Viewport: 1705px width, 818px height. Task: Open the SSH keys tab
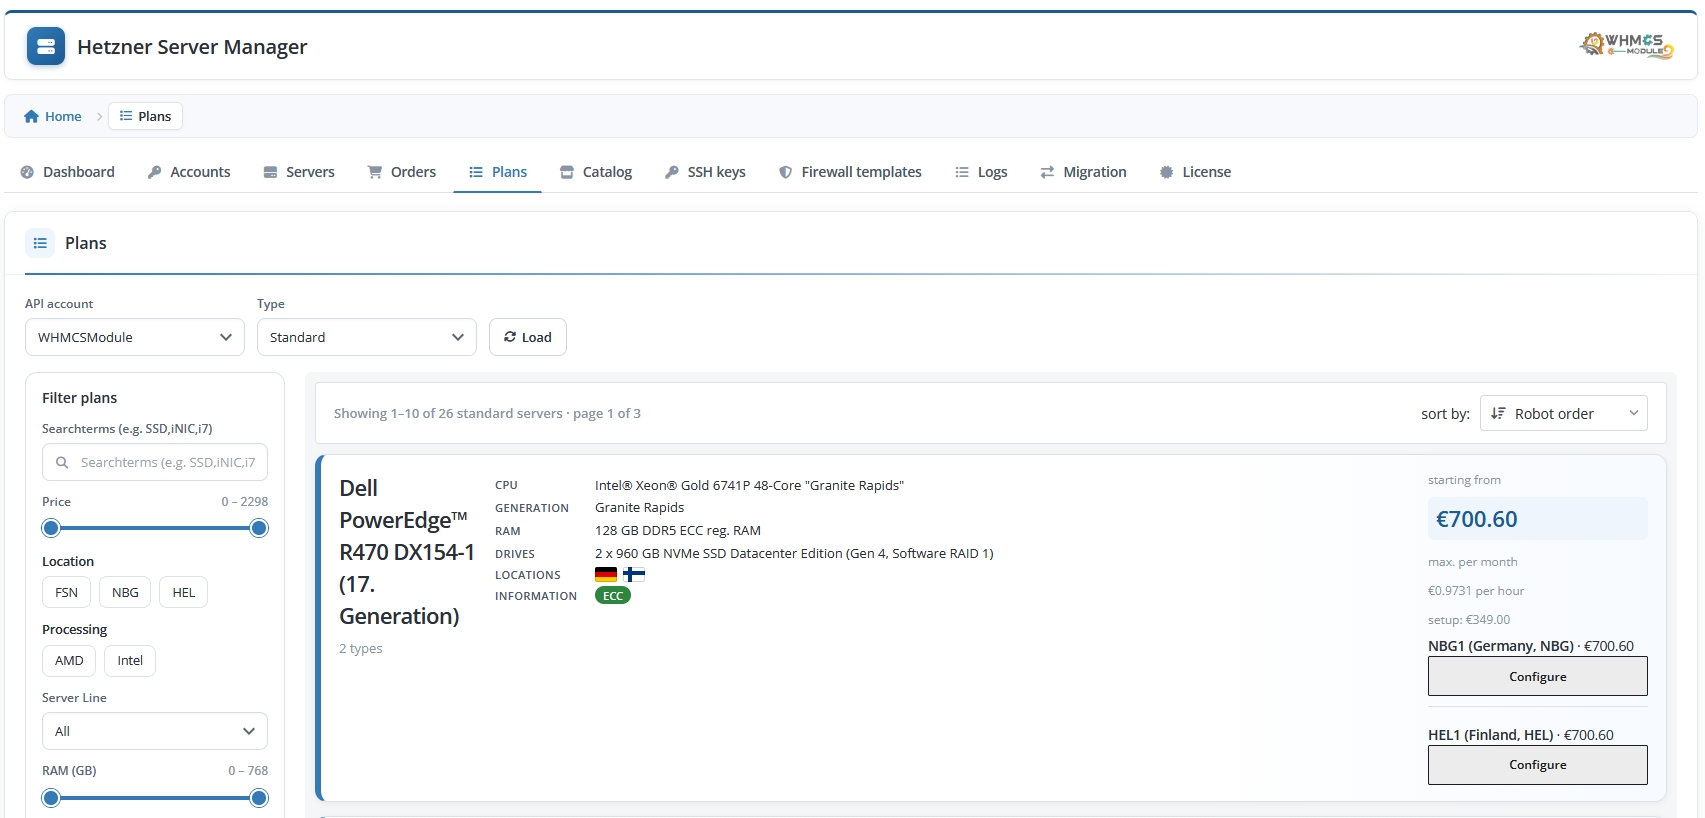coord(705,172)
